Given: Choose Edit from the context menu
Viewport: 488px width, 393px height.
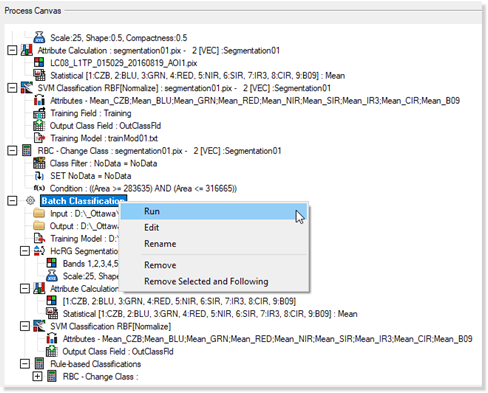Looking at the screenshot, I should point(213,228).
